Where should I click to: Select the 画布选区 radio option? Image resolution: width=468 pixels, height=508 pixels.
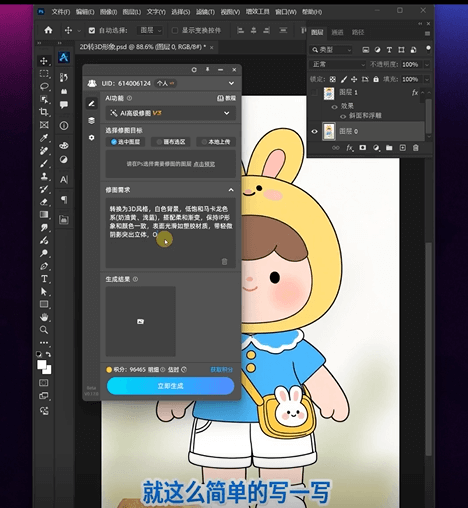point(171,142)
